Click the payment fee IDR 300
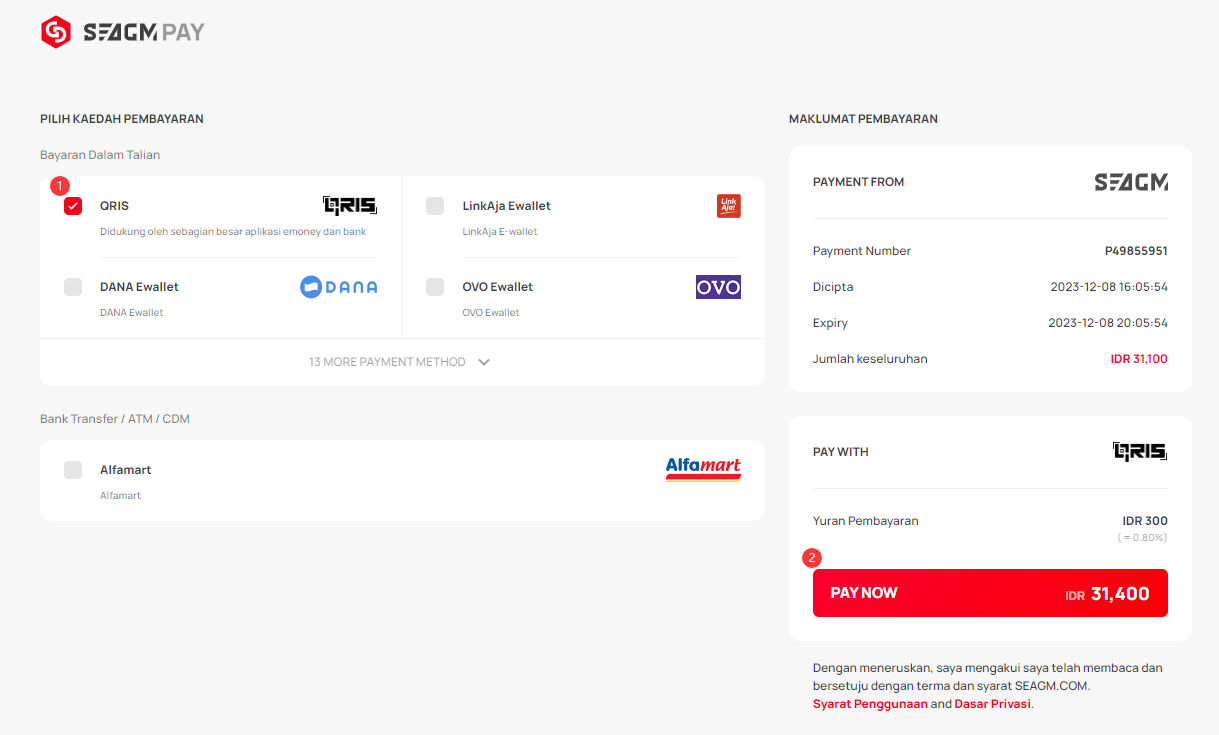Screen dimensions: 1219x735 [1145, 521]
